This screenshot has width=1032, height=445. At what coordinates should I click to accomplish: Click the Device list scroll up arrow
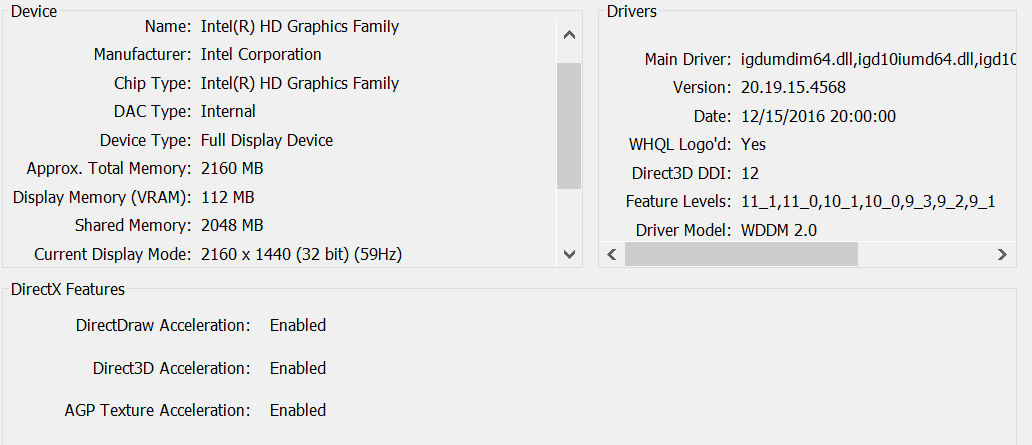coord(569,35)
